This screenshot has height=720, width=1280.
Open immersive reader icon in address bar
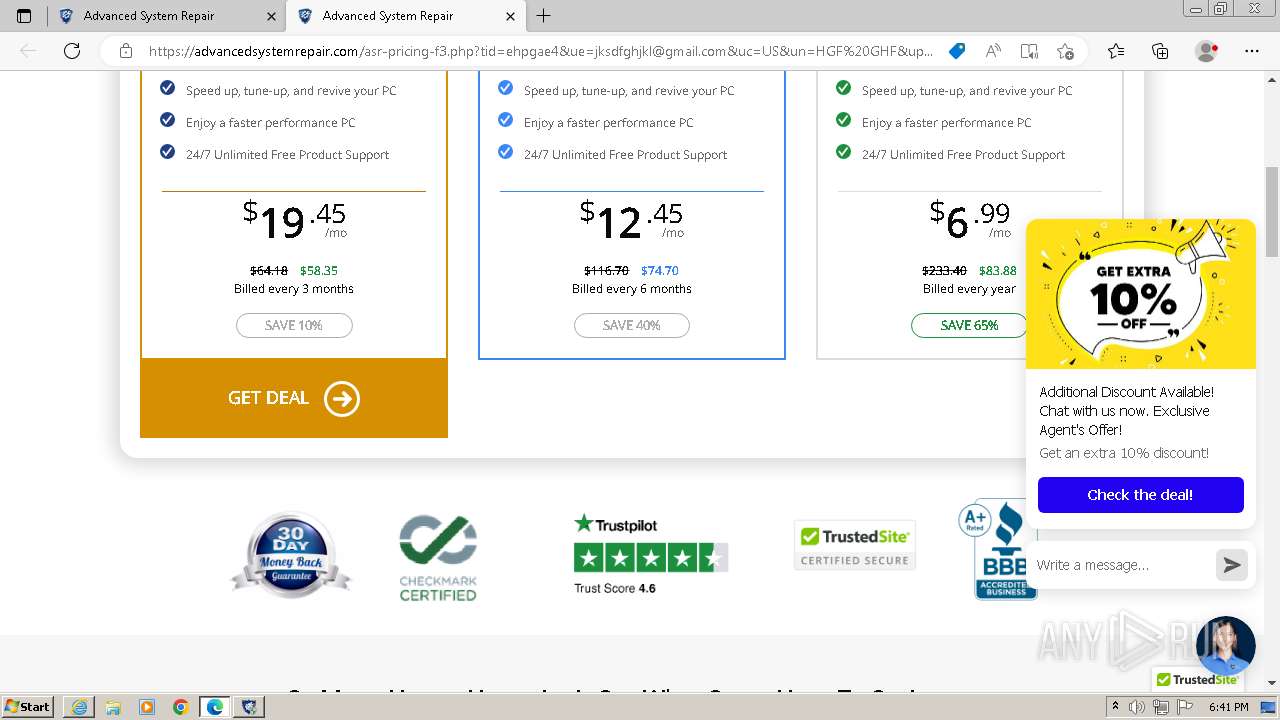tap(1029, 51)
